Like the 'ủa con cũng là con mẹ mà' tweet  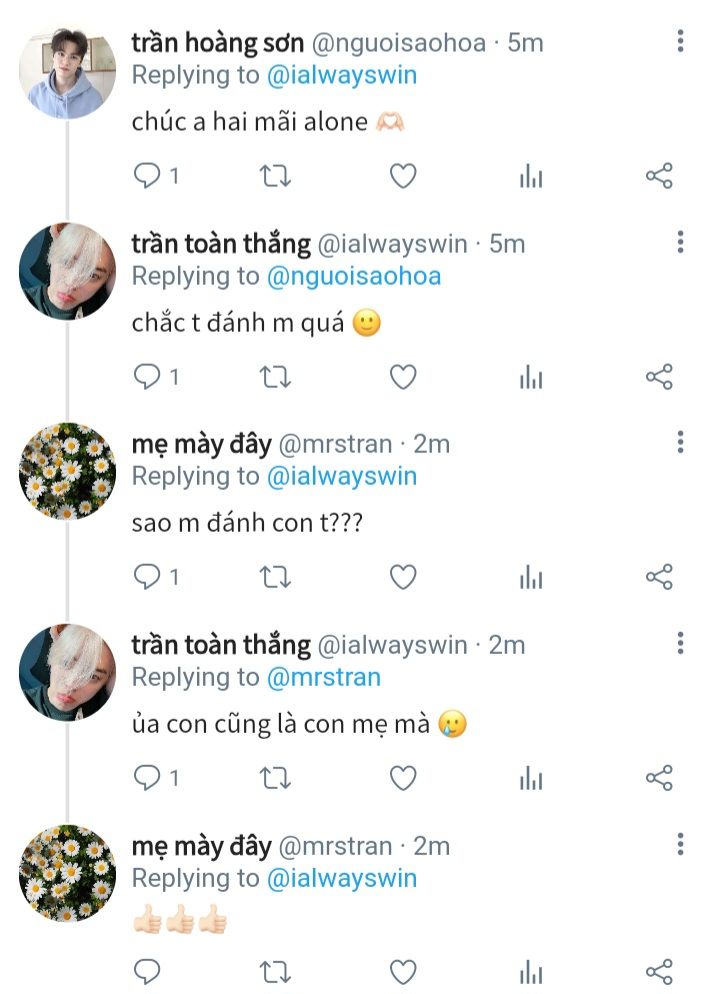click(x=402, y=778)
